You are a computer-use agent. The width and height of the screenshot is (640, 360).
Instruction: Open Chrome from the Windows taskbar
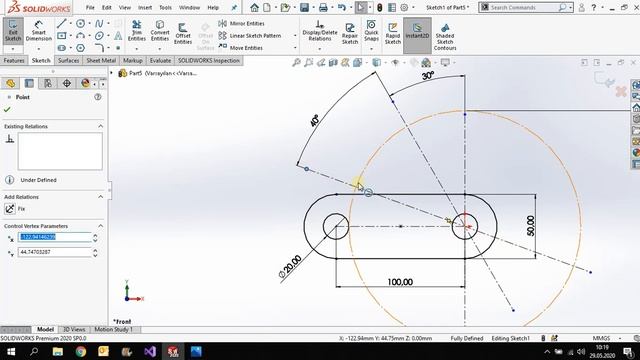pos(81,351)
